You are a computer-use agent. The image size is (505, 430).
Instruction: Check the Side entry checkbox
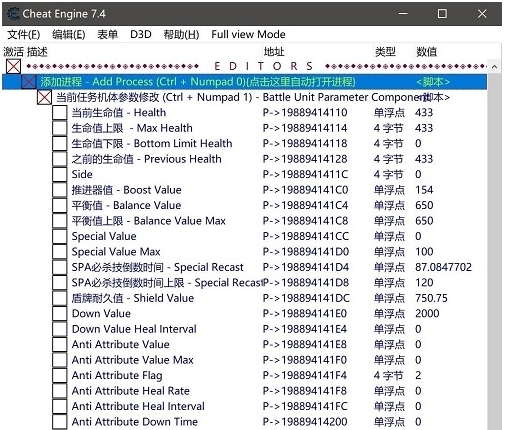[60, 174]
